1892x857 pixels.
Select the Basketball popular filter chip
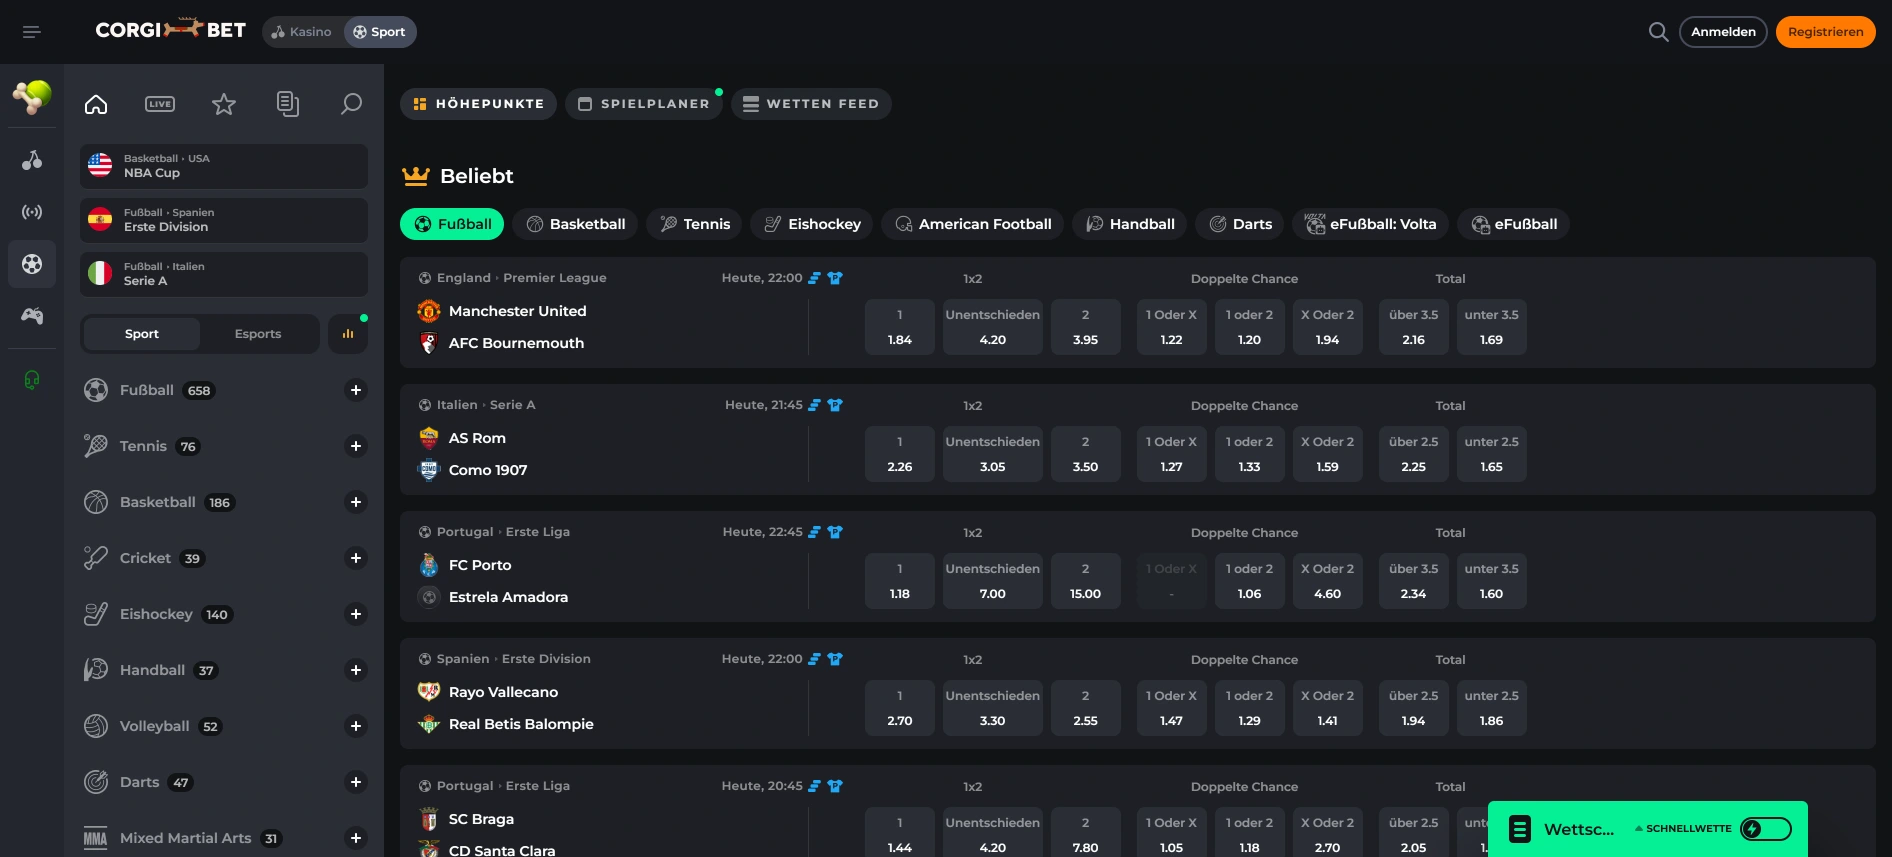pos(575,224)
